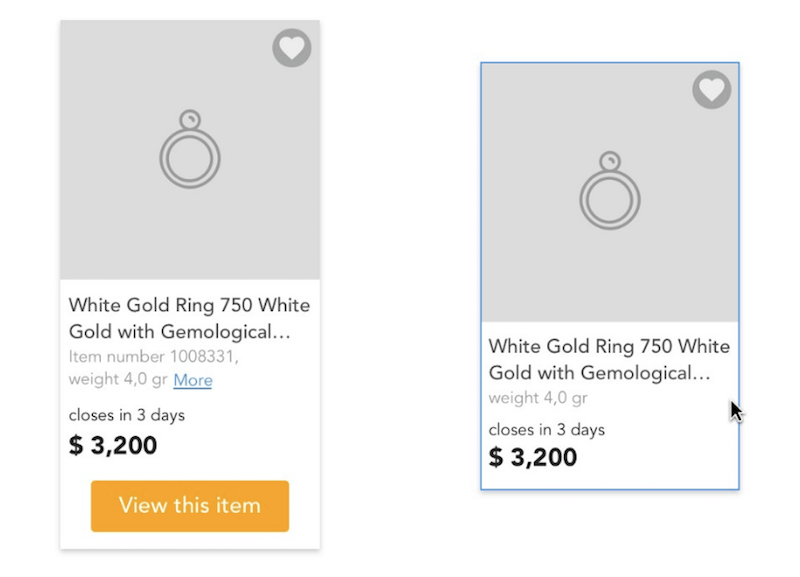This screenshot has width=800, height=577.
Task: Click the $ 3,200 price on right card
Action: point(533,458)
